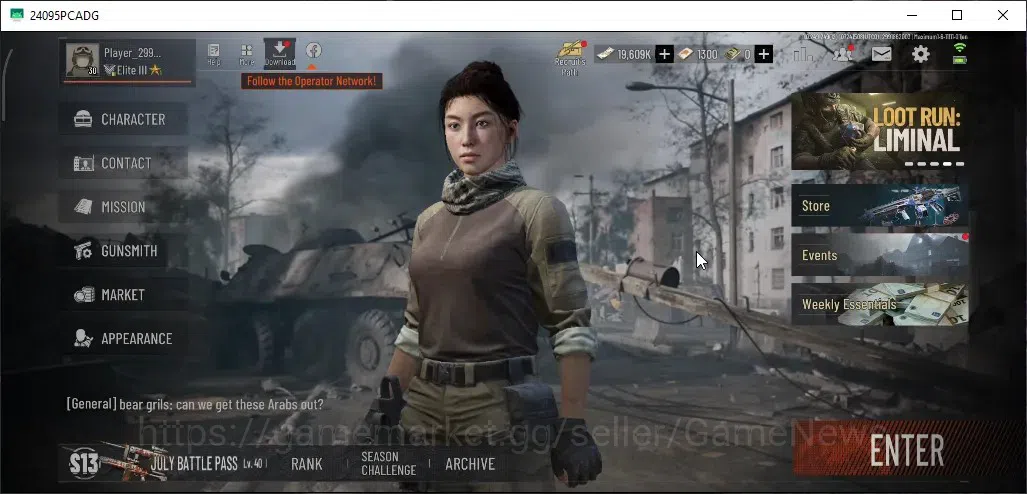Switch to the RANK tab

(307, 464)
